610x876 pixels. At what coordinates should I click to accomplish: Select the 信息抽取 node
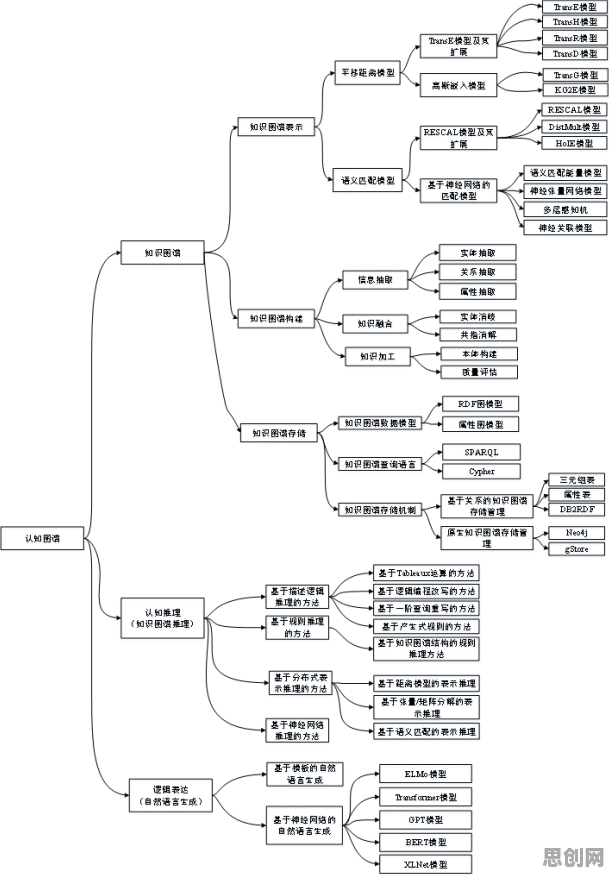pyautogui.click(x=375, y=280)
